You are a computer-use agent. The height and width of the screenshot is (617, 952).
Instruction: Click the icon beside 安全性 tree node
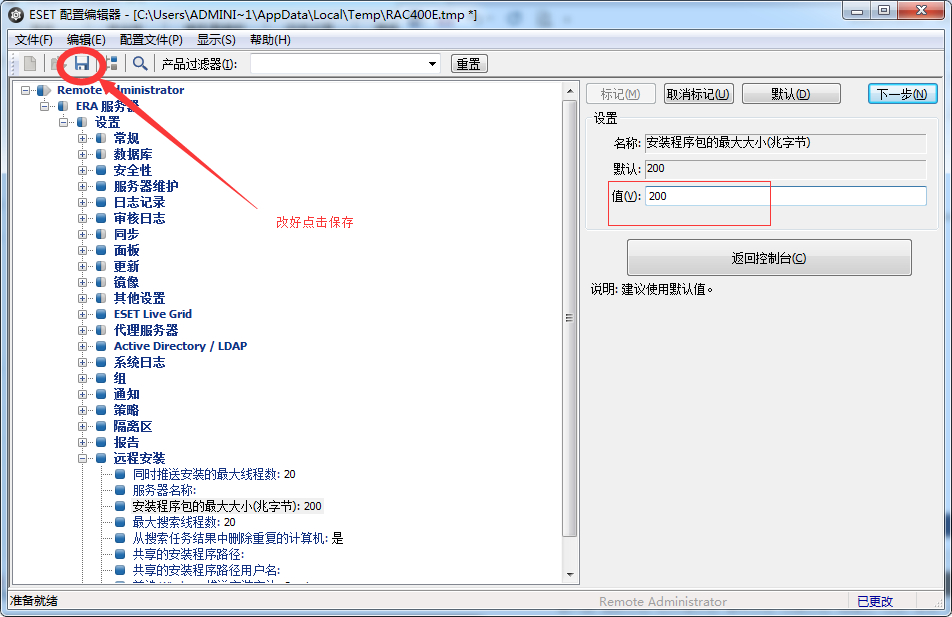click(x=101, y=170)
